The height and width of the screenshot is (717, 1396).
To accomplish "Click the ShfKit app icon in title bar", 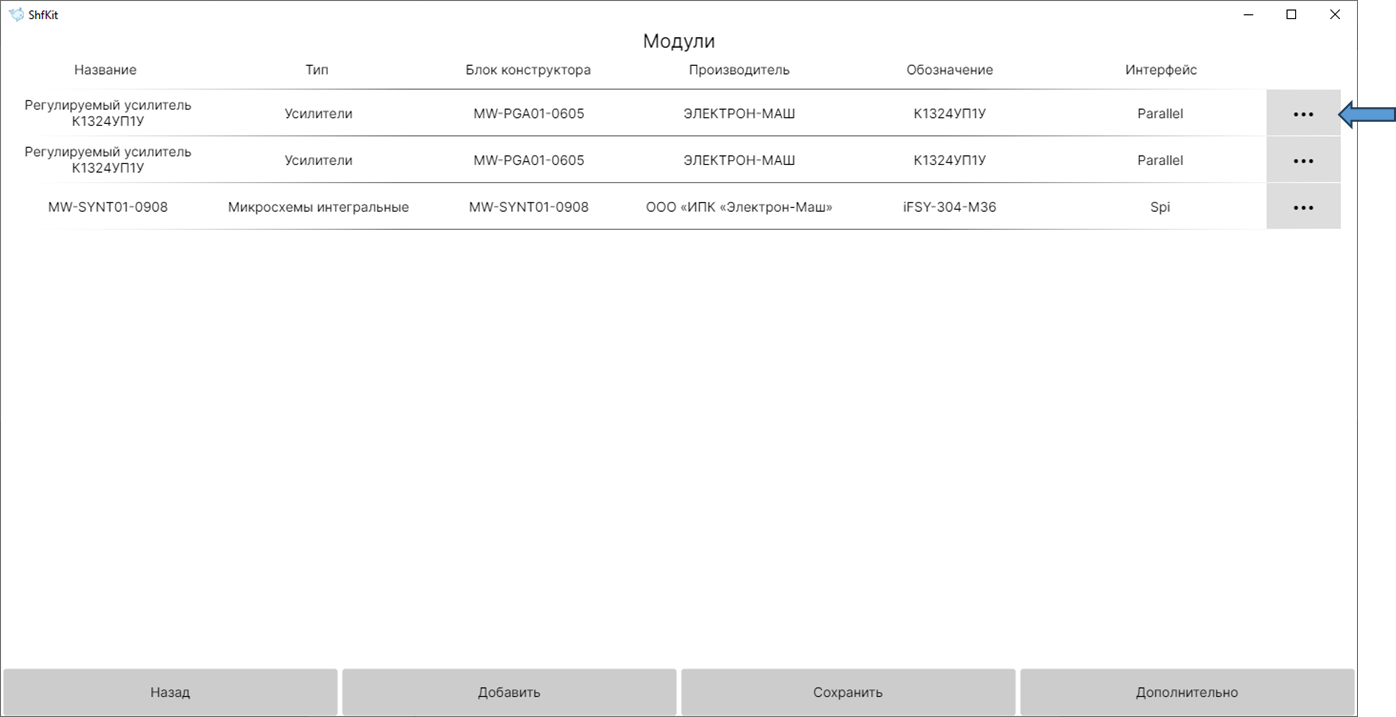I will coord(16,15).
